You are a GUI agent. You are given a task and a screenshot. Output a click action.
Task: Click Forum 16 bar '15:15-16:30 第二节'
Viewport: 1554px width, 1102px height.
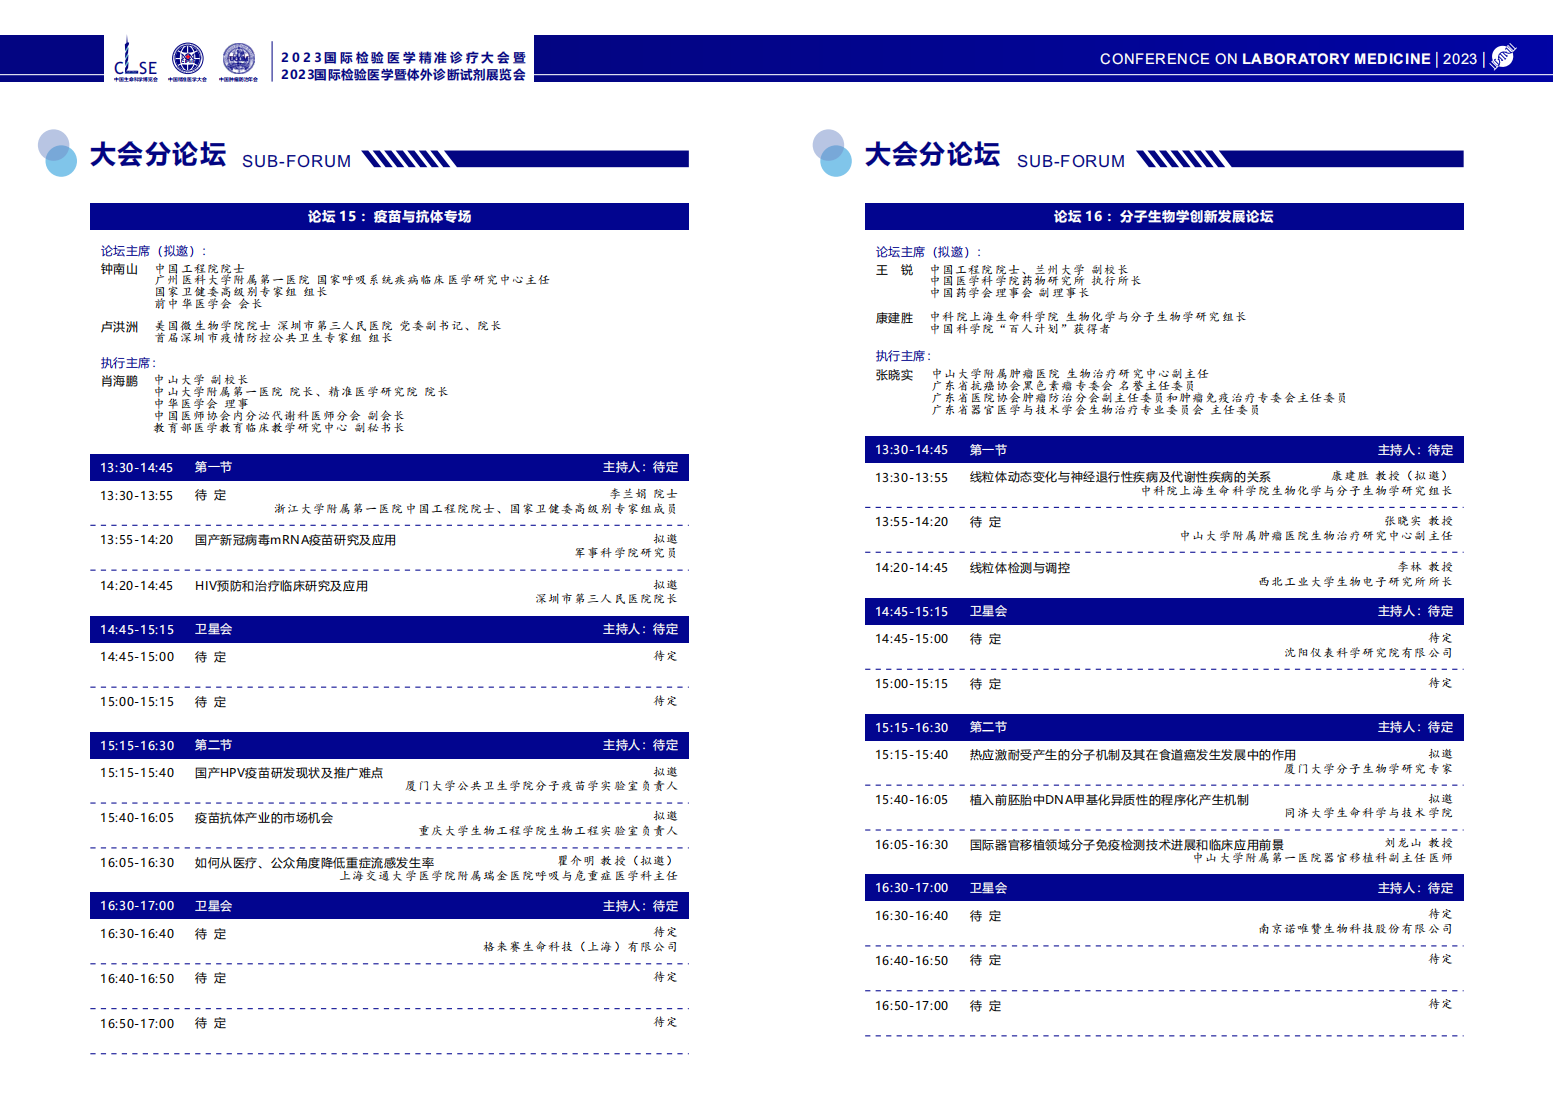pyautogui.click(x=1164, y=727)
